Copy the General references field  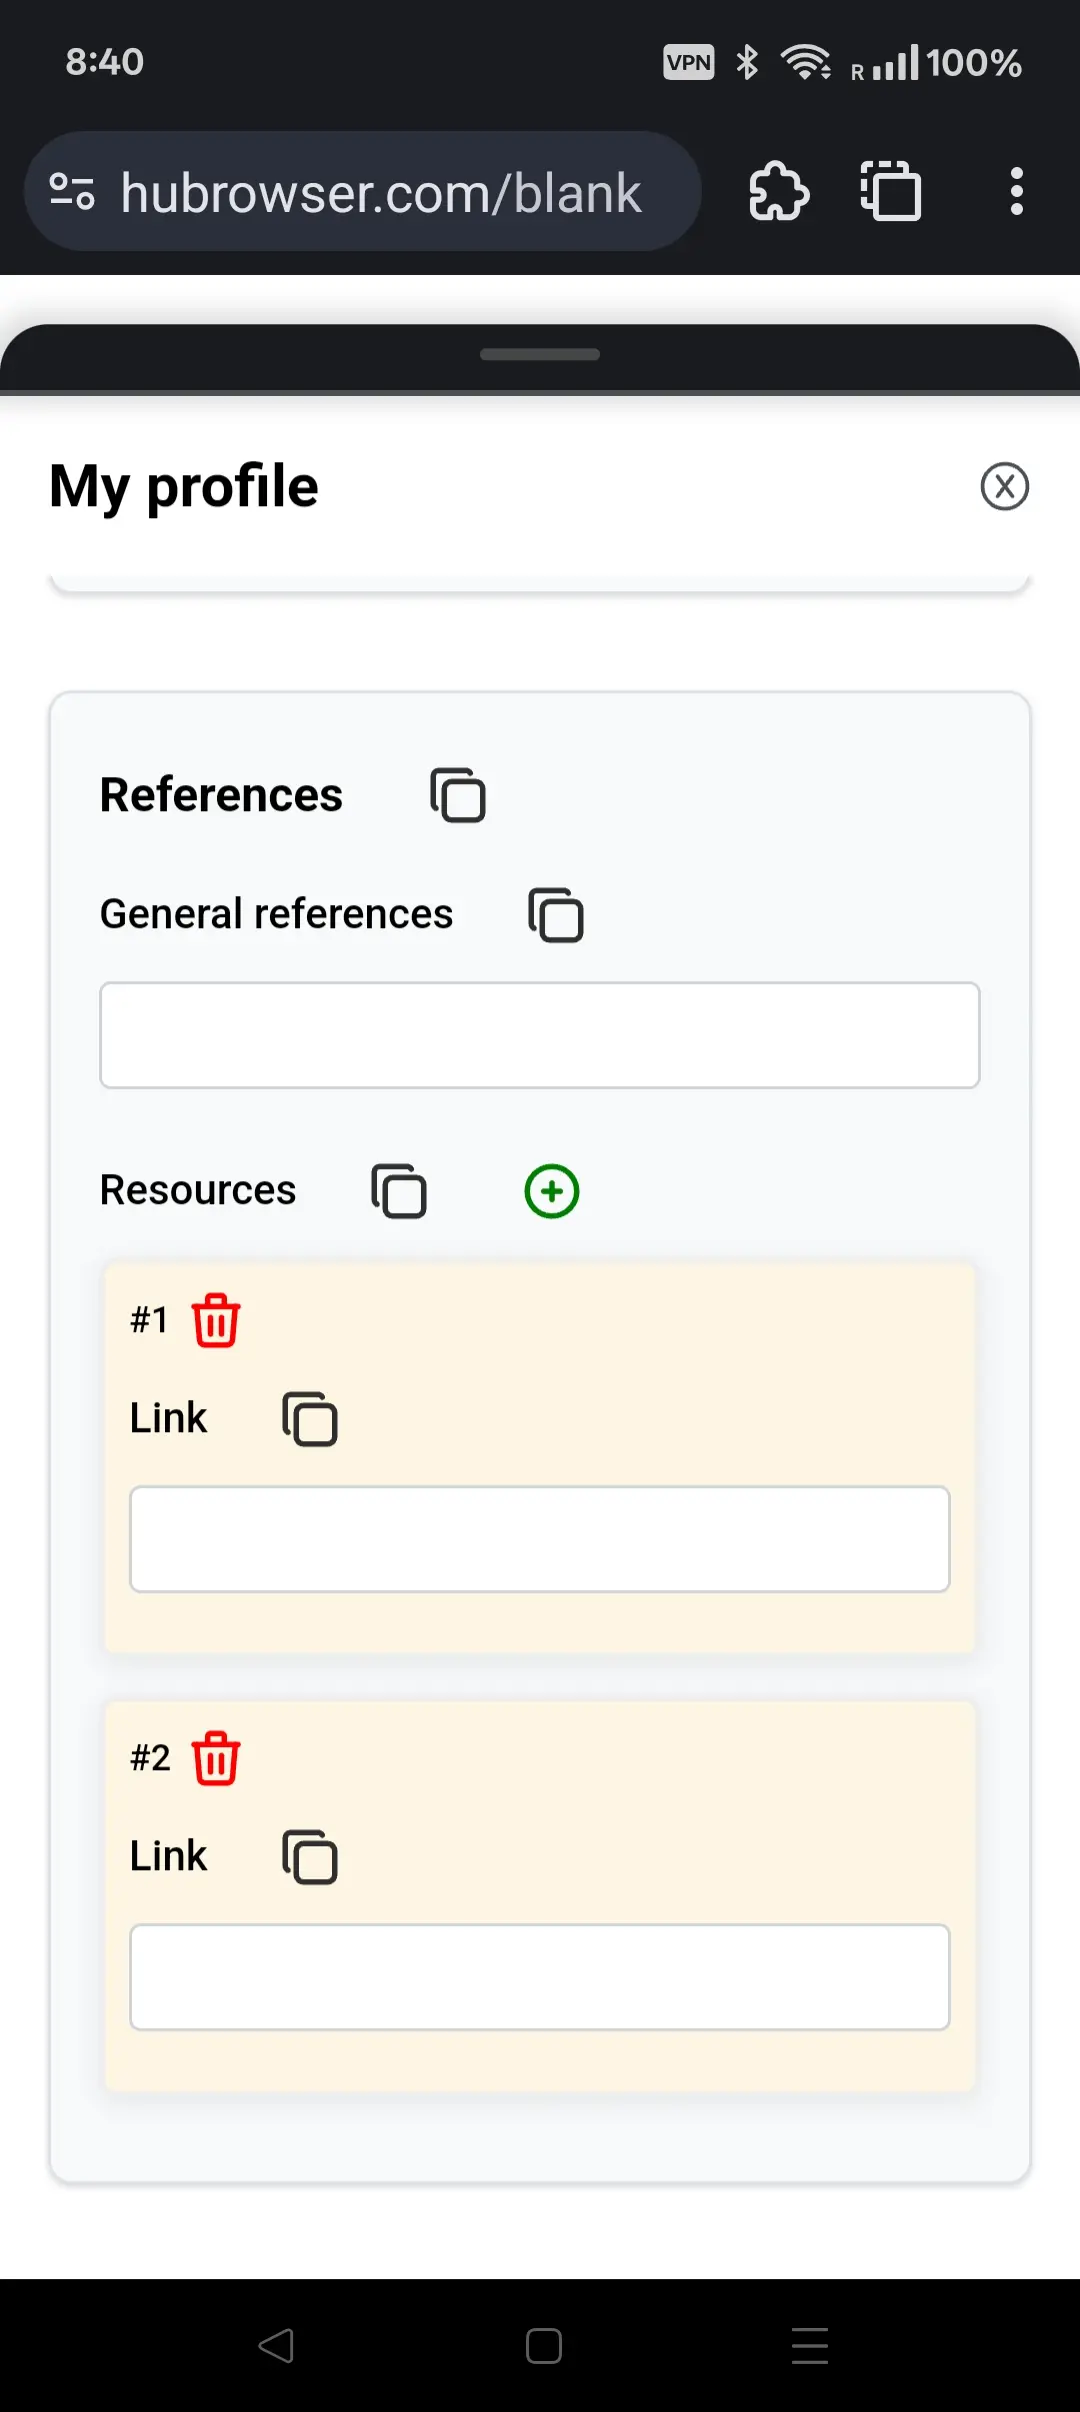tap(556, 915)
